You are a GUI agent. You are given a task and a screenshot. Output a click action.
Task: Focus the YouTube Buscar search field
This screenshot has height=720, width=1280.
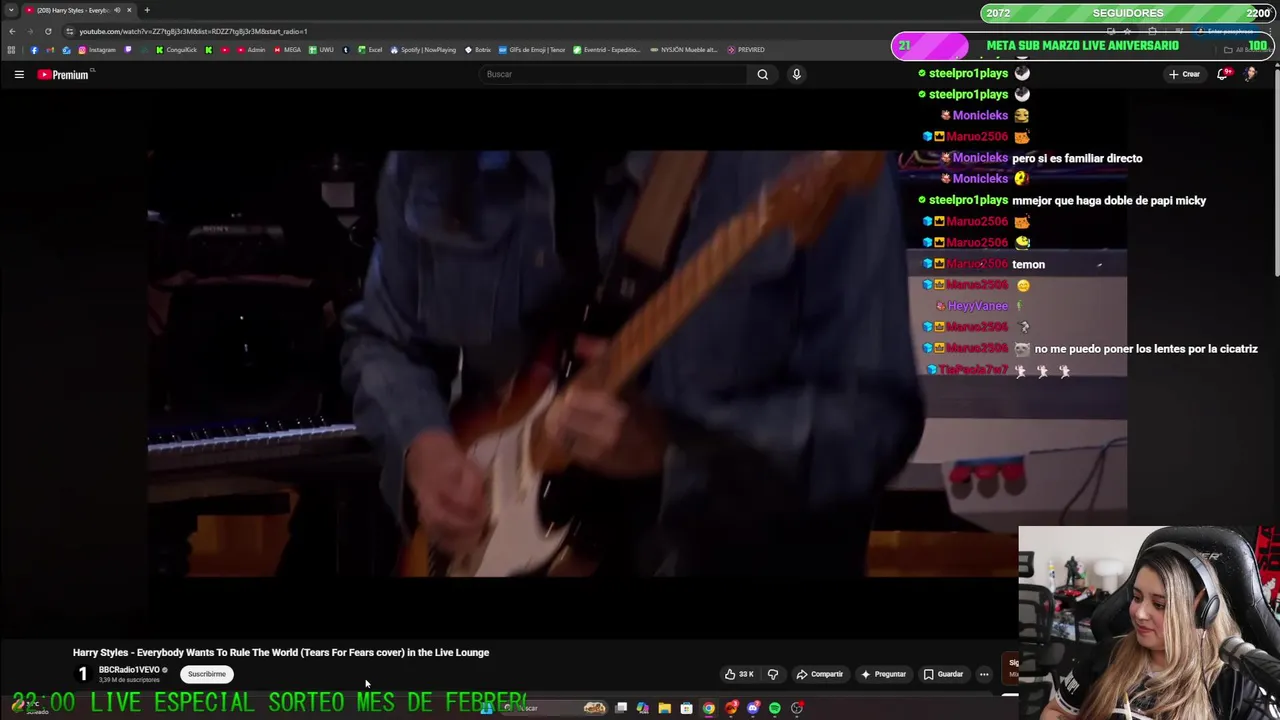tap(612, 74)
